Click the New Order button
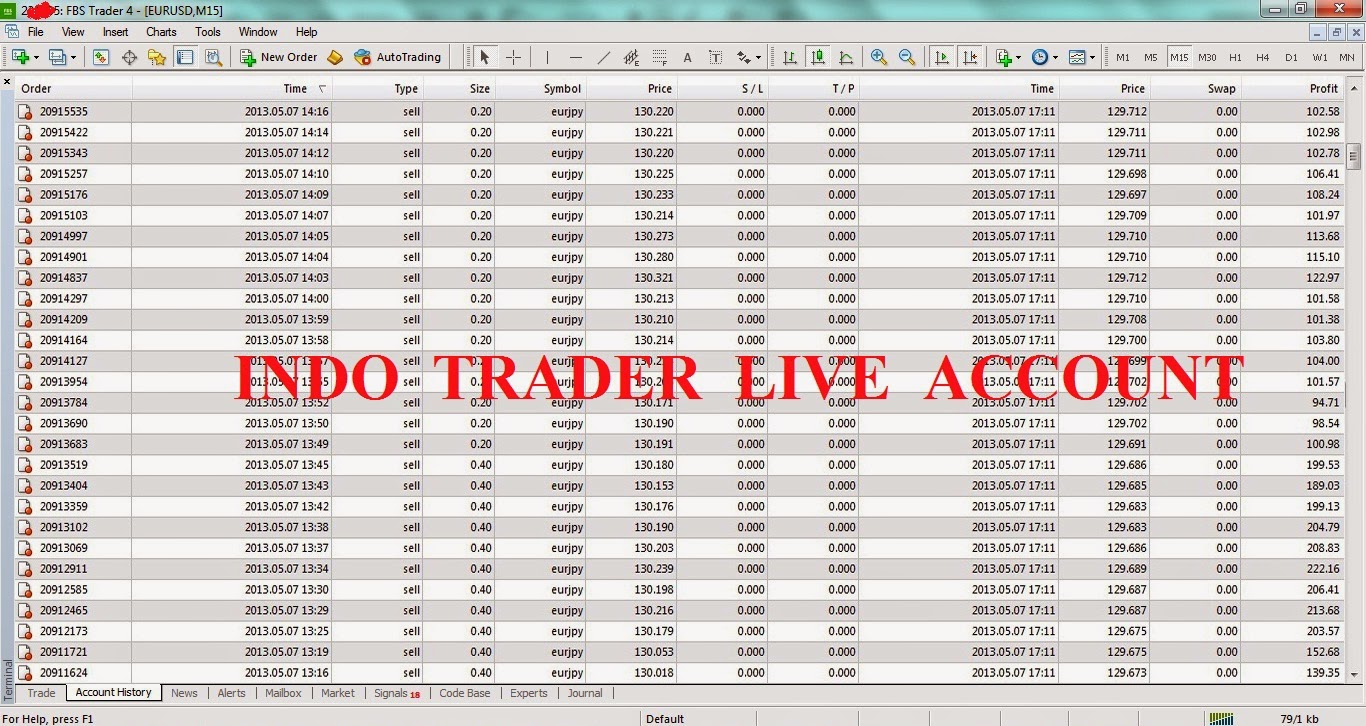Image resolution: width=1366 pixels, height=726 pixels. pos(279,57)
